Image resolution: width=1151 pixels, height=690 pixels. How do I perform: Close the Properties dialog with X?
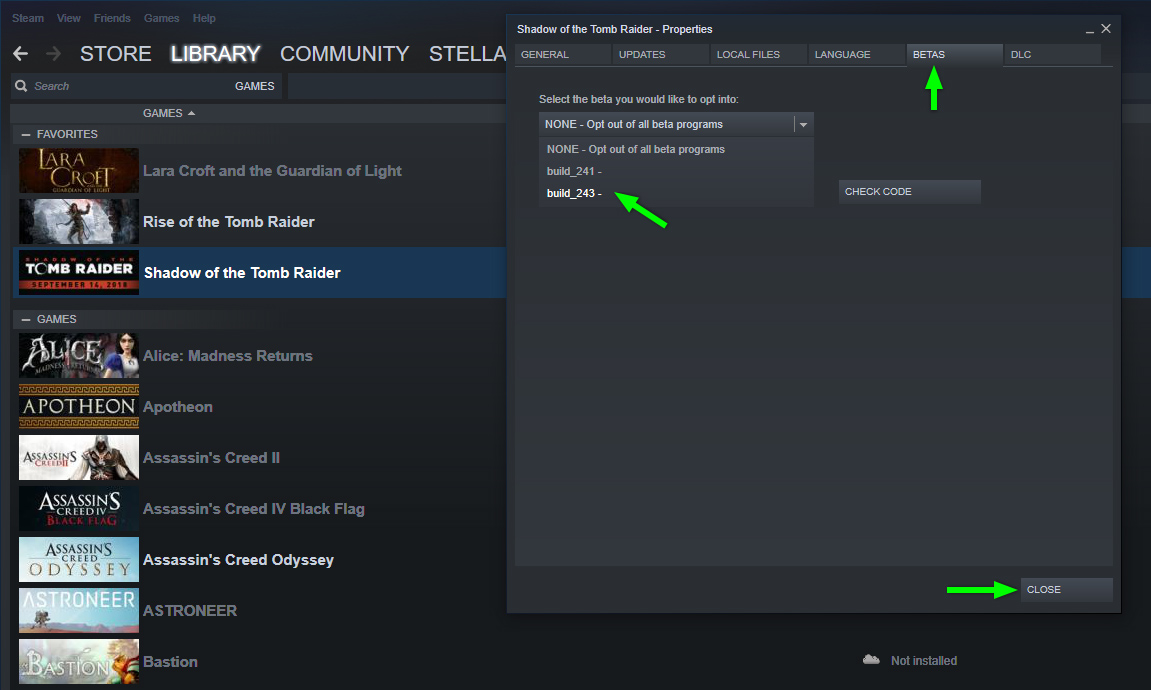pos(1105,29)
